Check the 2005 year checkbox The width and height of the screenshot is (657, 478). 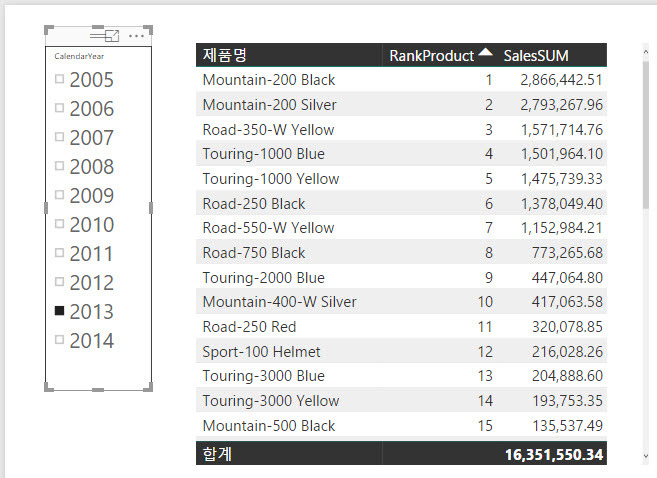coord(59,79)
